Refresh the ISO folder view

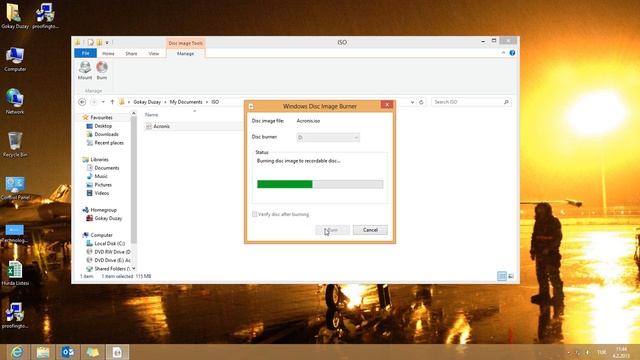pyautogui.click(x=421, y=102)
